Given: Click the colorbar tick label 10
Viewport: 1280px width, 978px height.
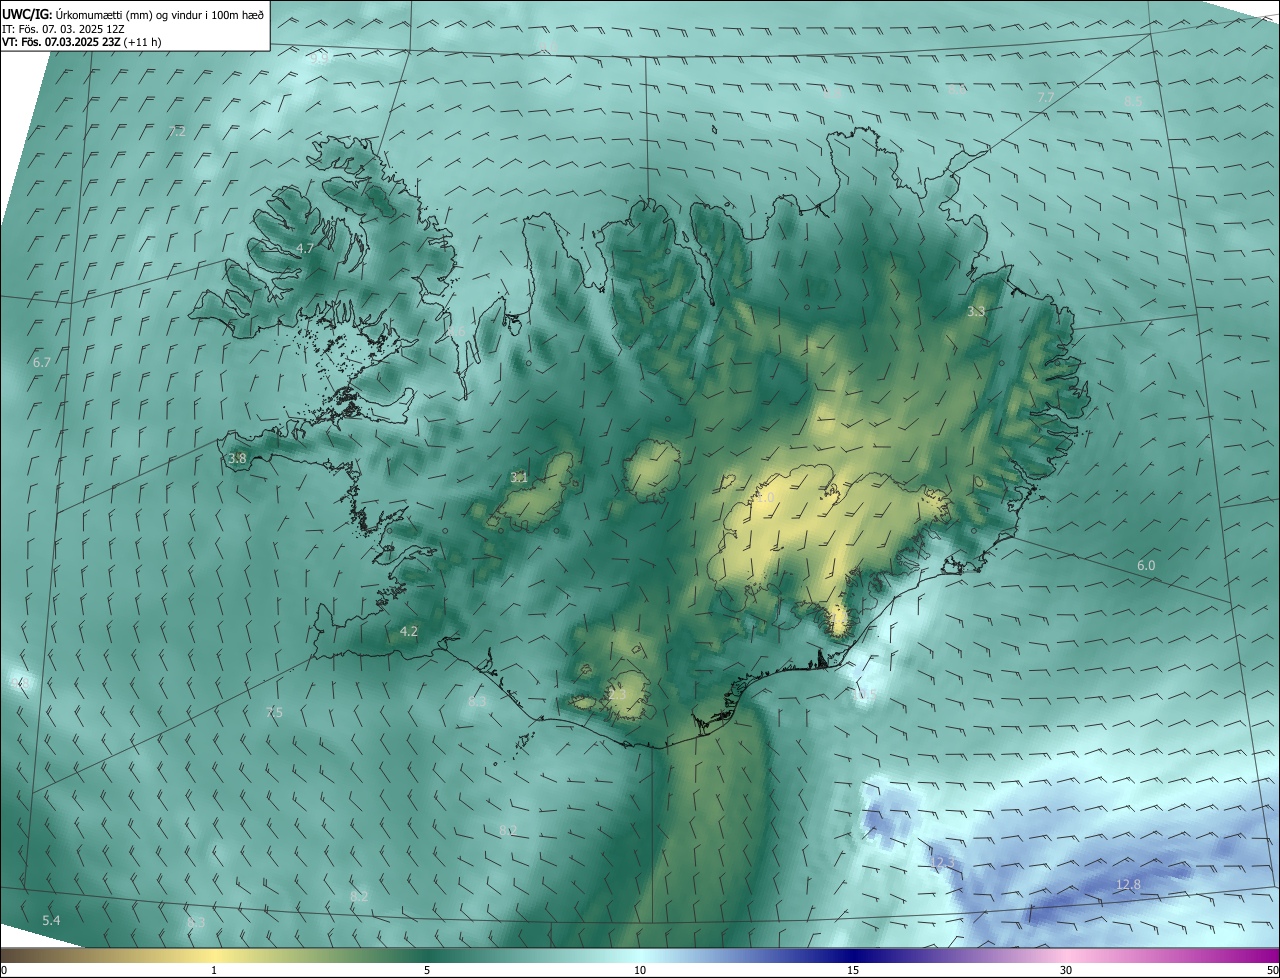Looking at the screenshot, I should [x=640, y=970].
